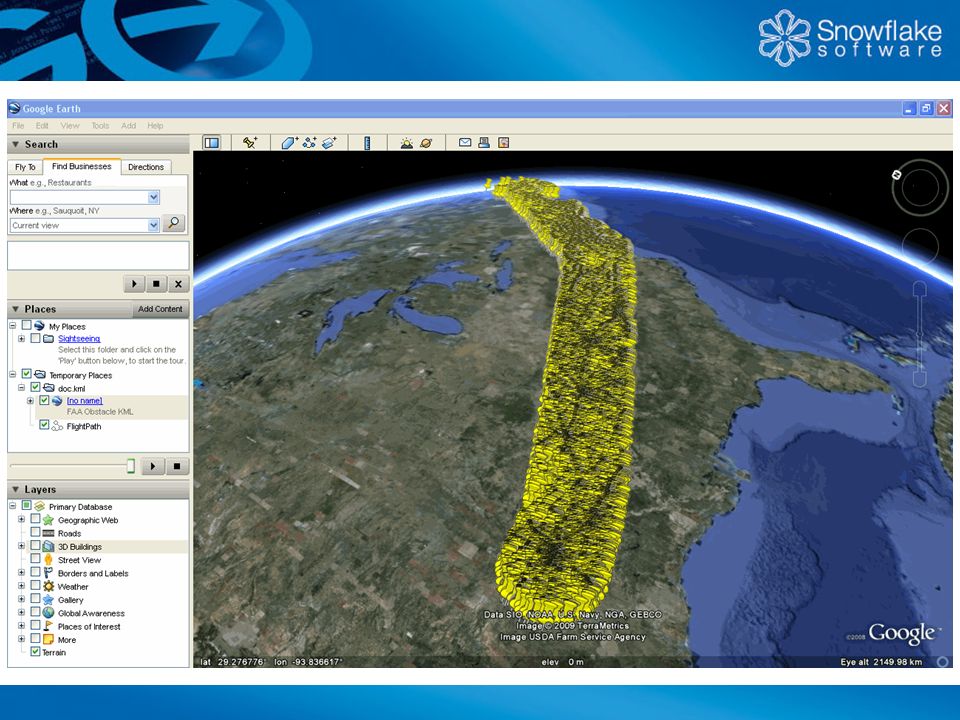This screenshot has width=960, height=720.
Task: Click the Borders and Labels layer icon
Action: (48, 572)
